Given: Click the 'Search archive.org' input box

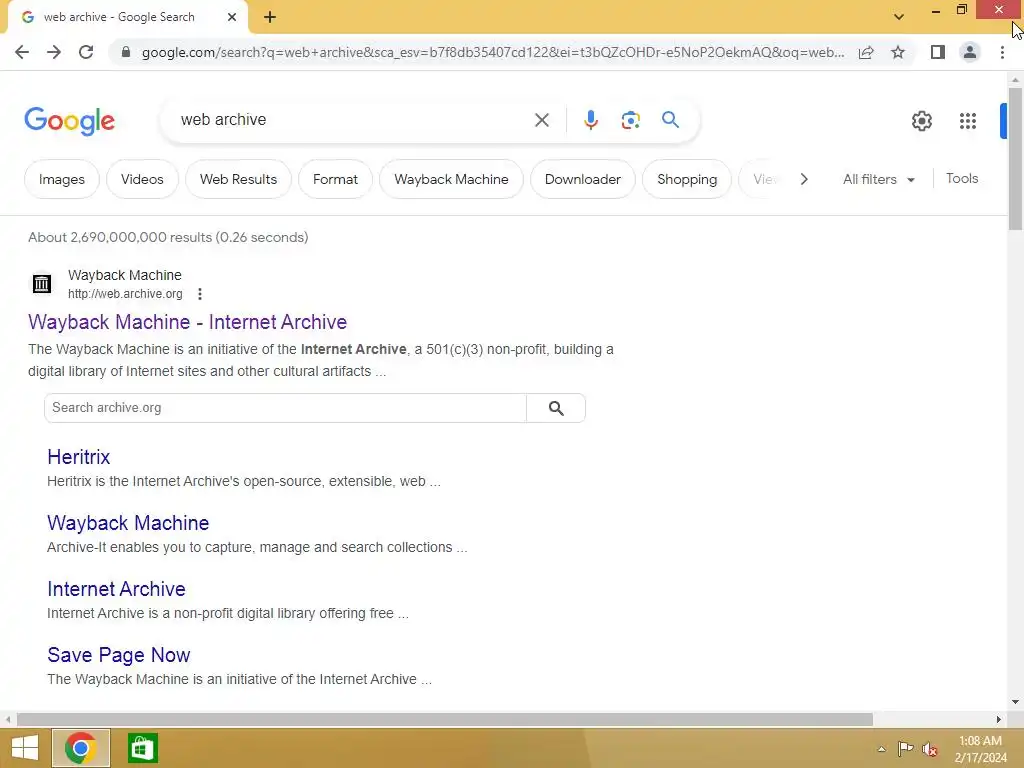Looking at the screenshot, I should click(285, 408).
